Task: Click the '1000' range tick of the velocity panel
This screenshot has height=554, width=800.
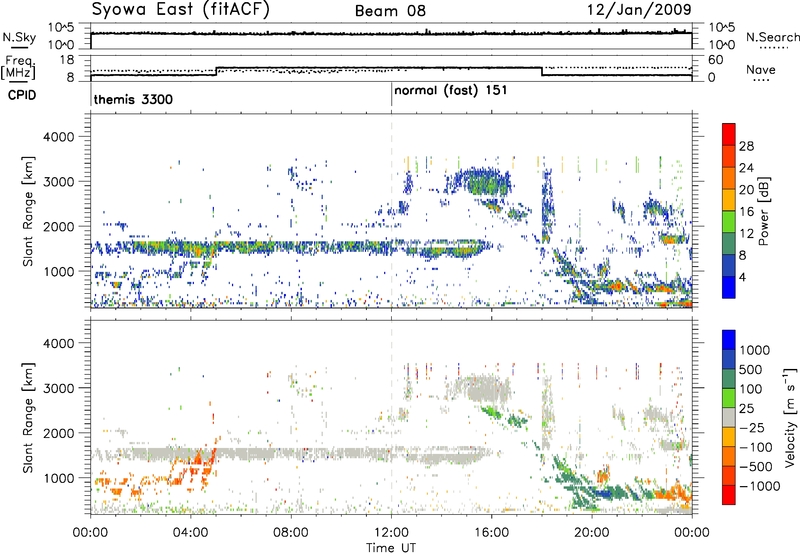Action: (x=60, y=478)
